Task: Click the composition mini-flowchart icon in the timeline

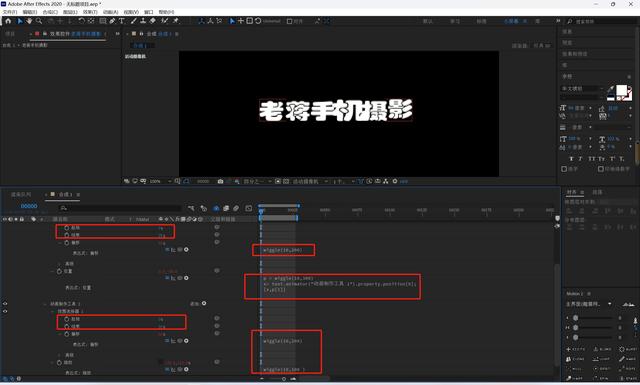Action: (x=191, y=208)
